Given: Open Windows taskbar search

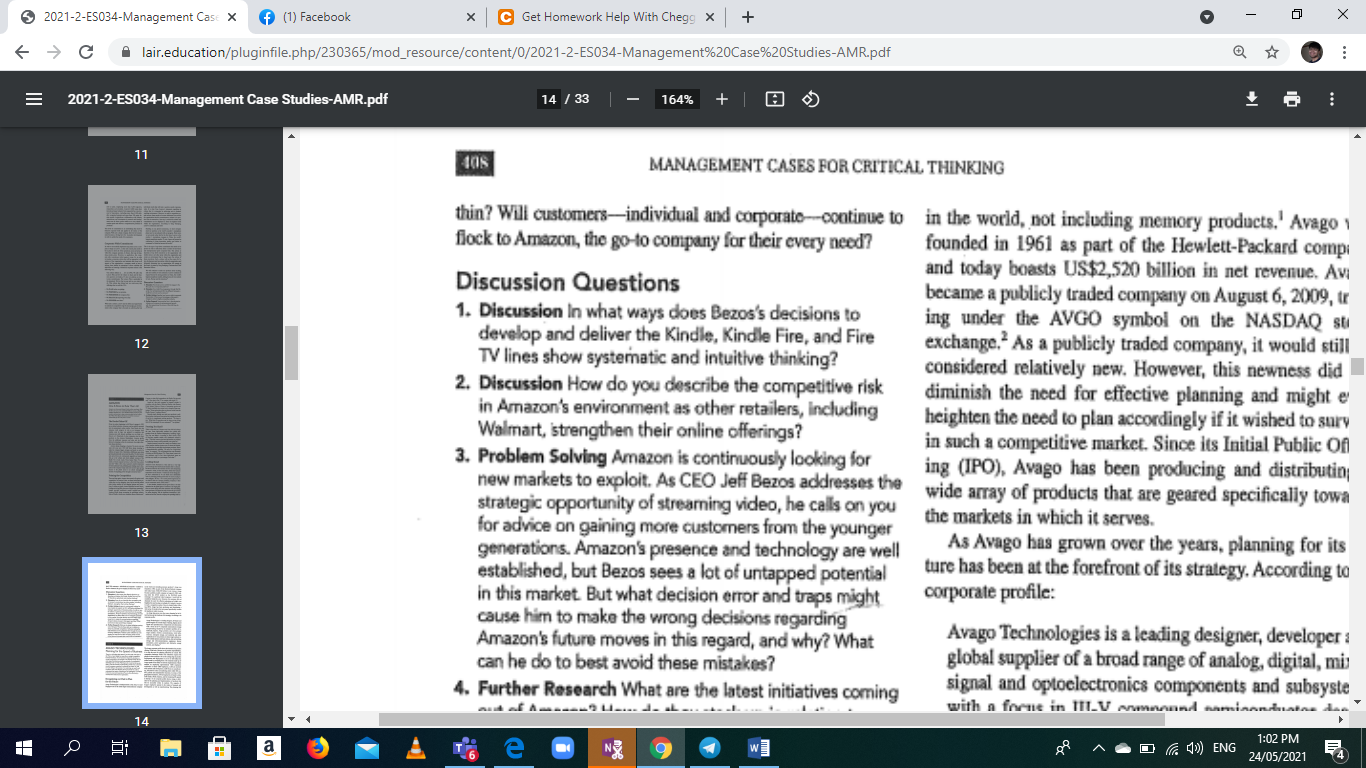Looking at the screenshot, I should tap(71, 748).
